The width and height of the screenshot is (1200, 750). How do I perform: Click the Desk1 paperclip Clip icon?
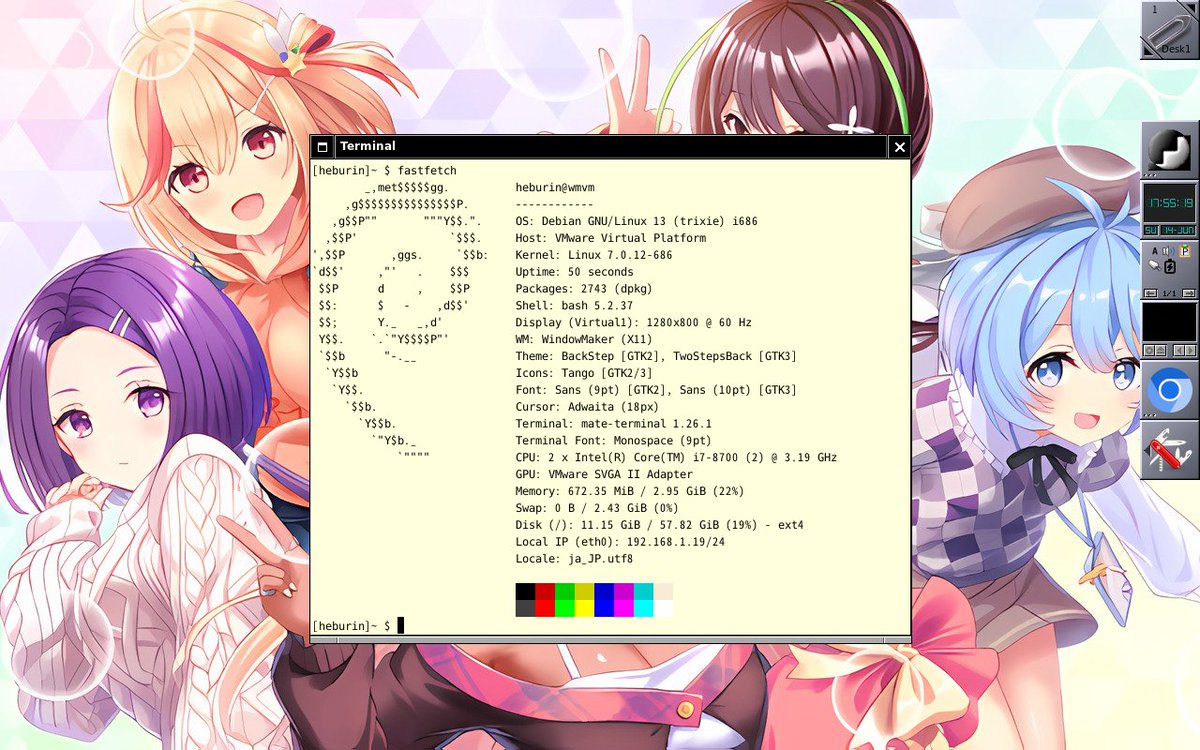pyautogui.click(x=1170, y=30)
